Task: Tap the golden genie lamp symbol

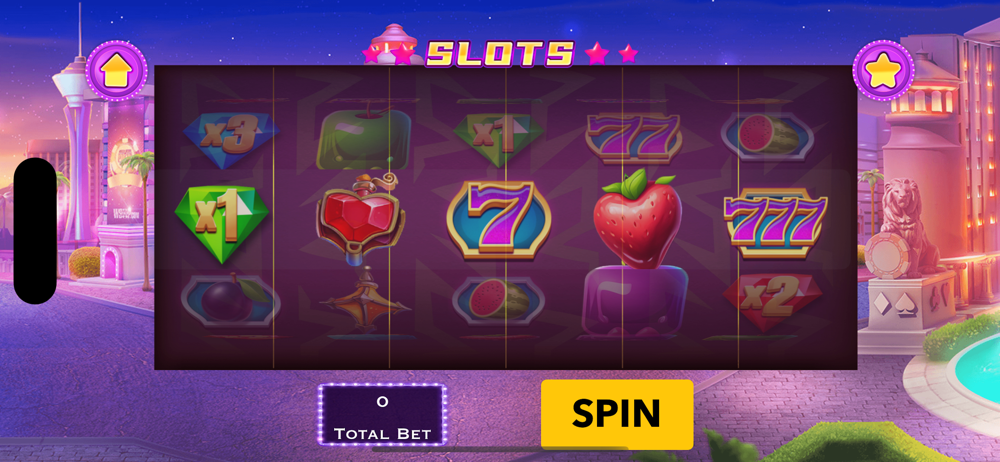Action: (364, 301)
